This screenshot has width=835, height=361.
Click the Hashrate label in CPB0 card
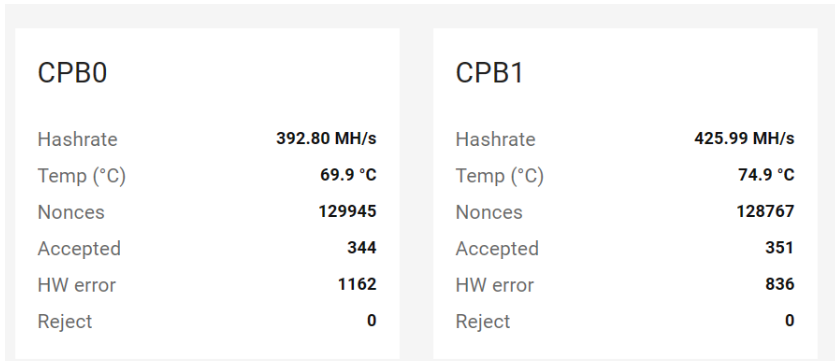click(x=77, y=139)
